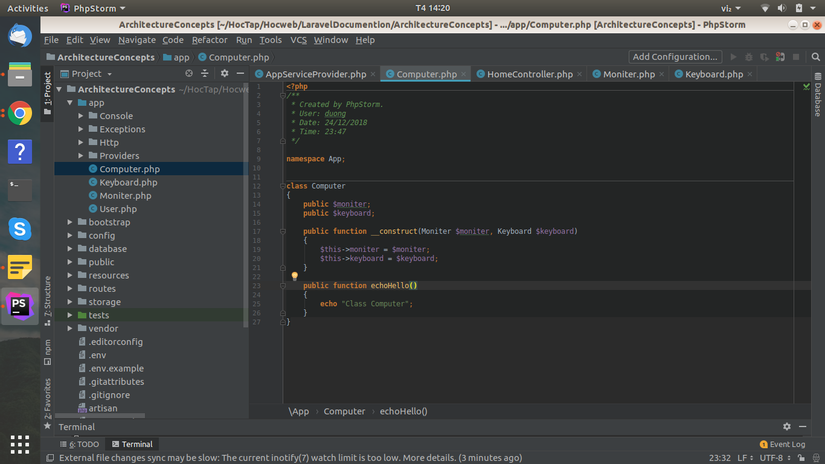The height and width of the screenshot is (464, 825).
Task: Click the lightbulb intention icon in the editor
Action: (x=295, y=276)
